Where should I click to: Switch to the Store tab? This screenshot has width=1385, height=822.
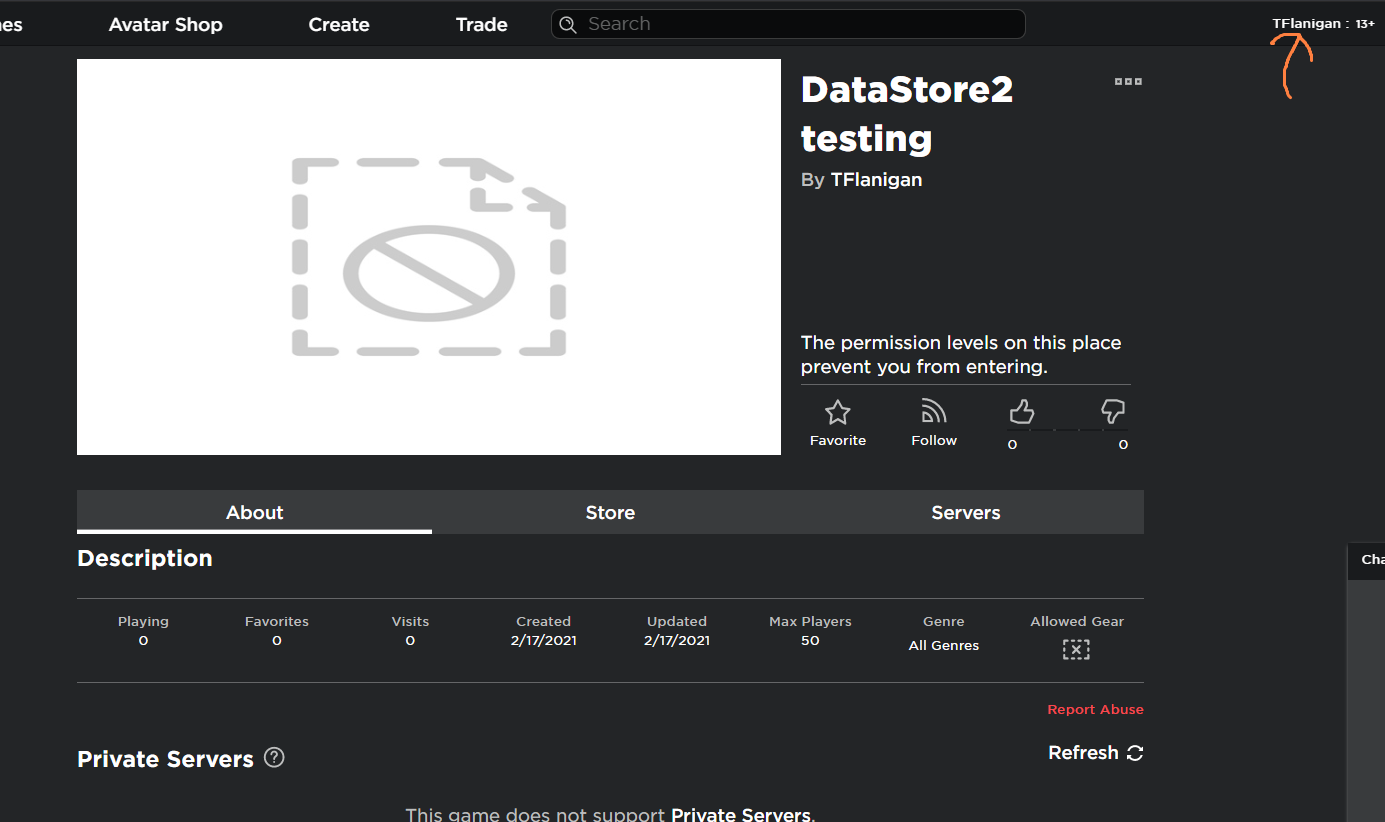pyautogui.click(x=610, y=512)
